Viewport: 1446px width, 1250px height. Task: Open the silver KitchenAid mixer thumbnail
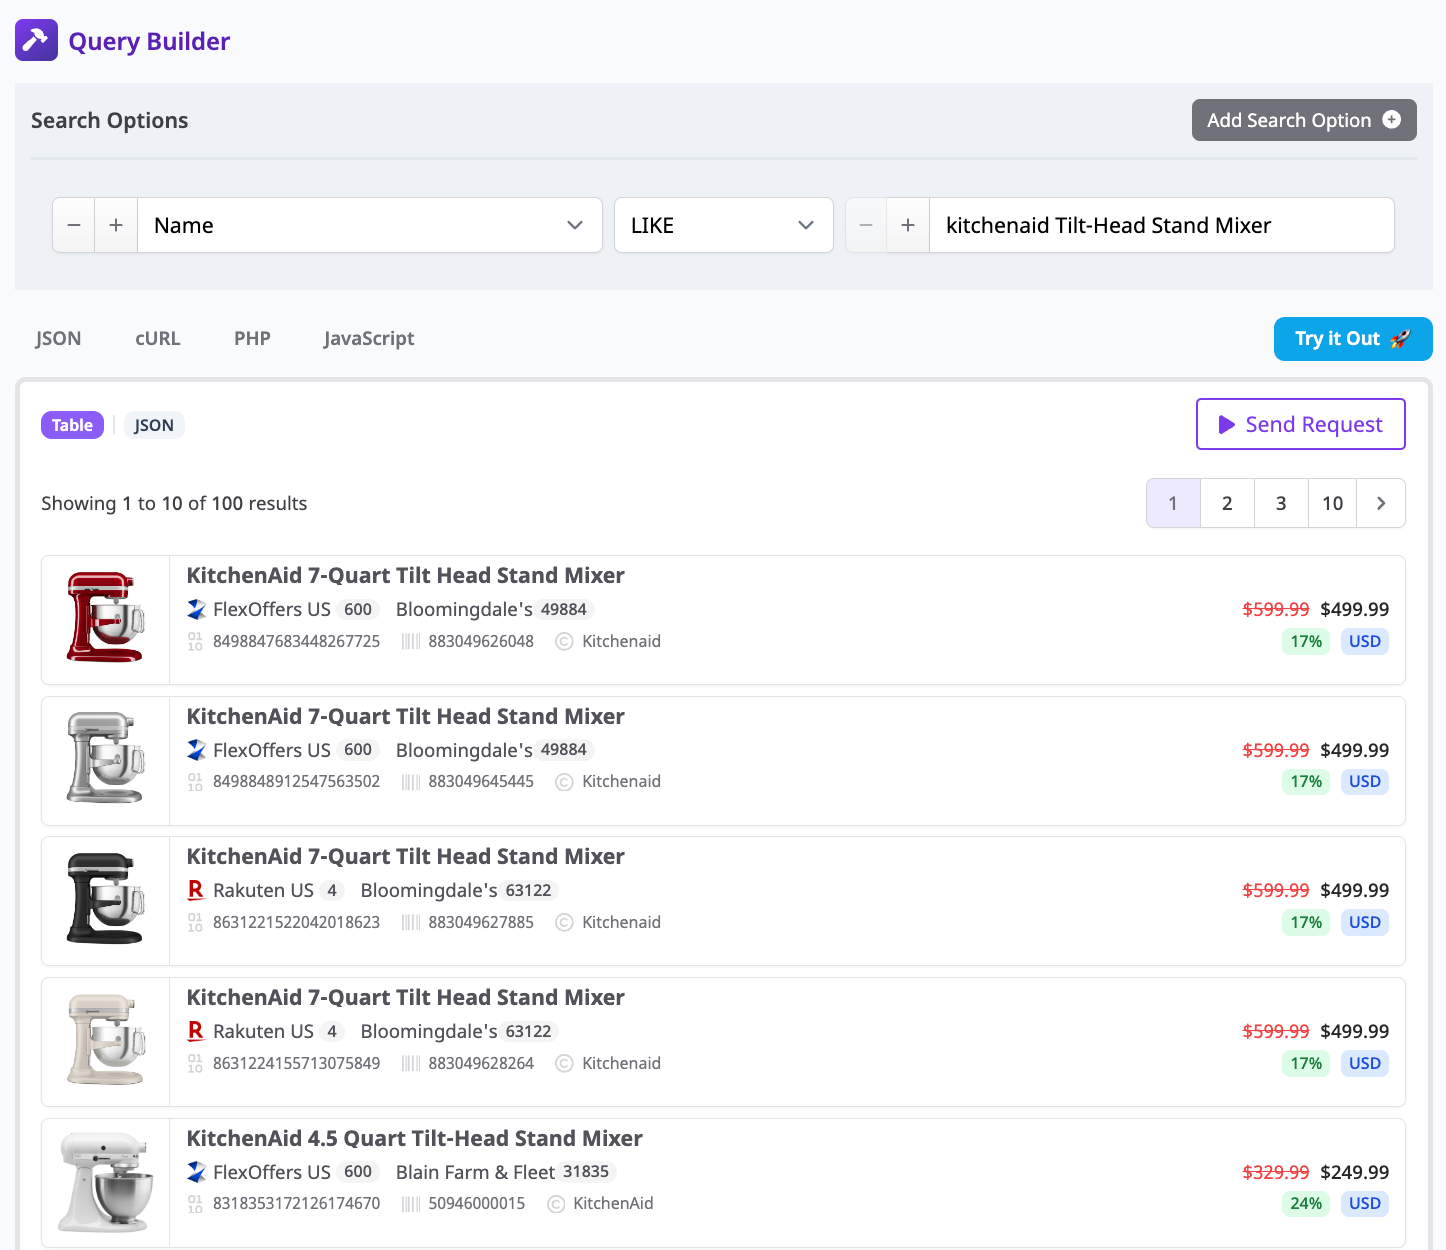[105, 758]
